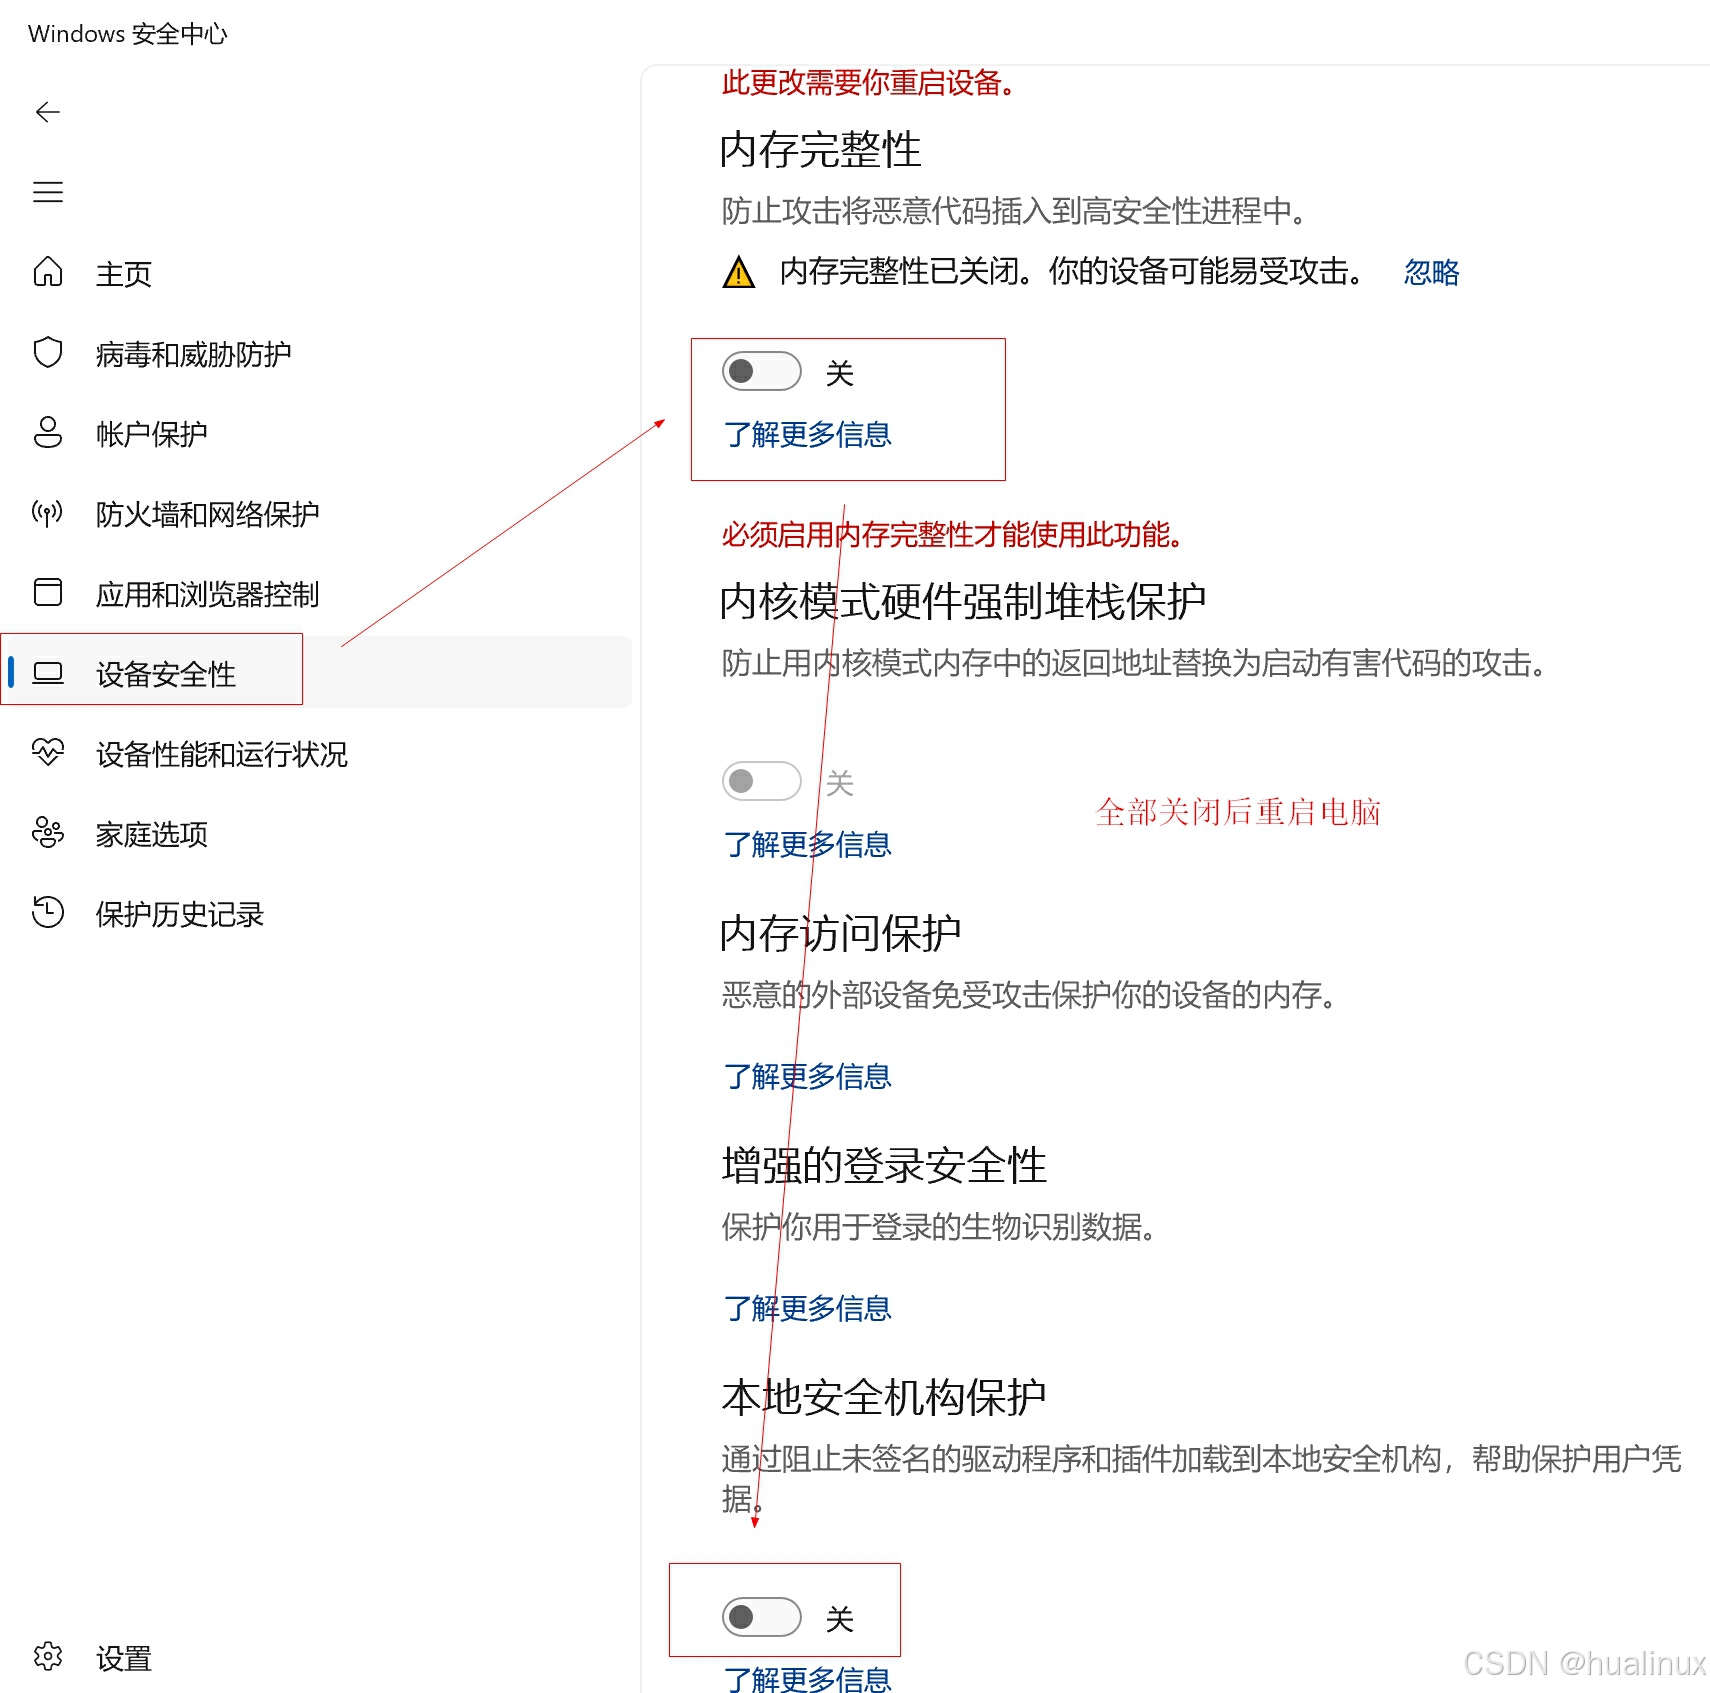Viewport: 1710px width, 1693px height.
Task: Toggle the 内核模式硬件强制堆栈保护 switch
Action: [x=762, y=782]
